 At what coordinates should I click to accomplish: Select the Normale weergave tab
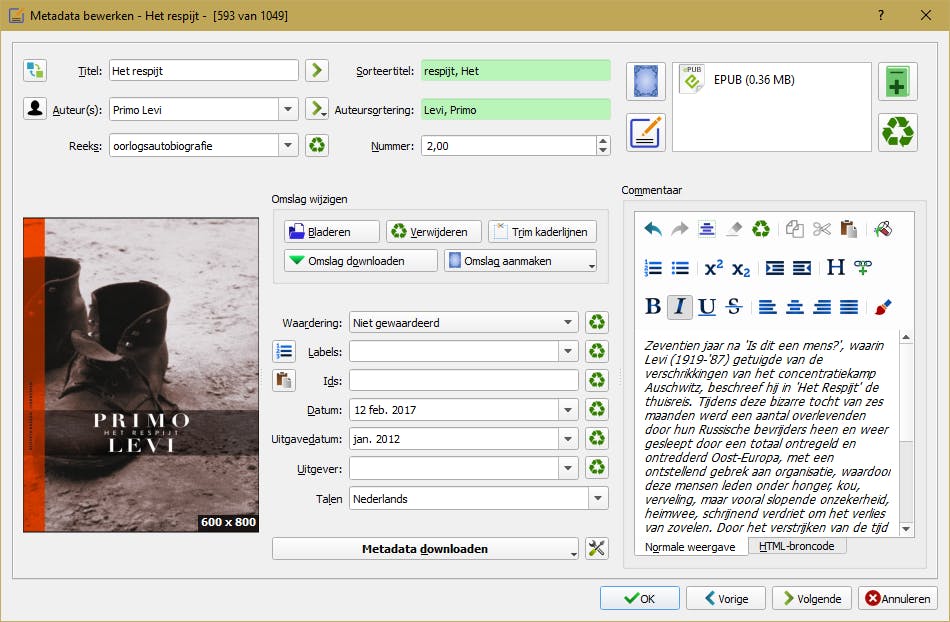tap(690, 547)
